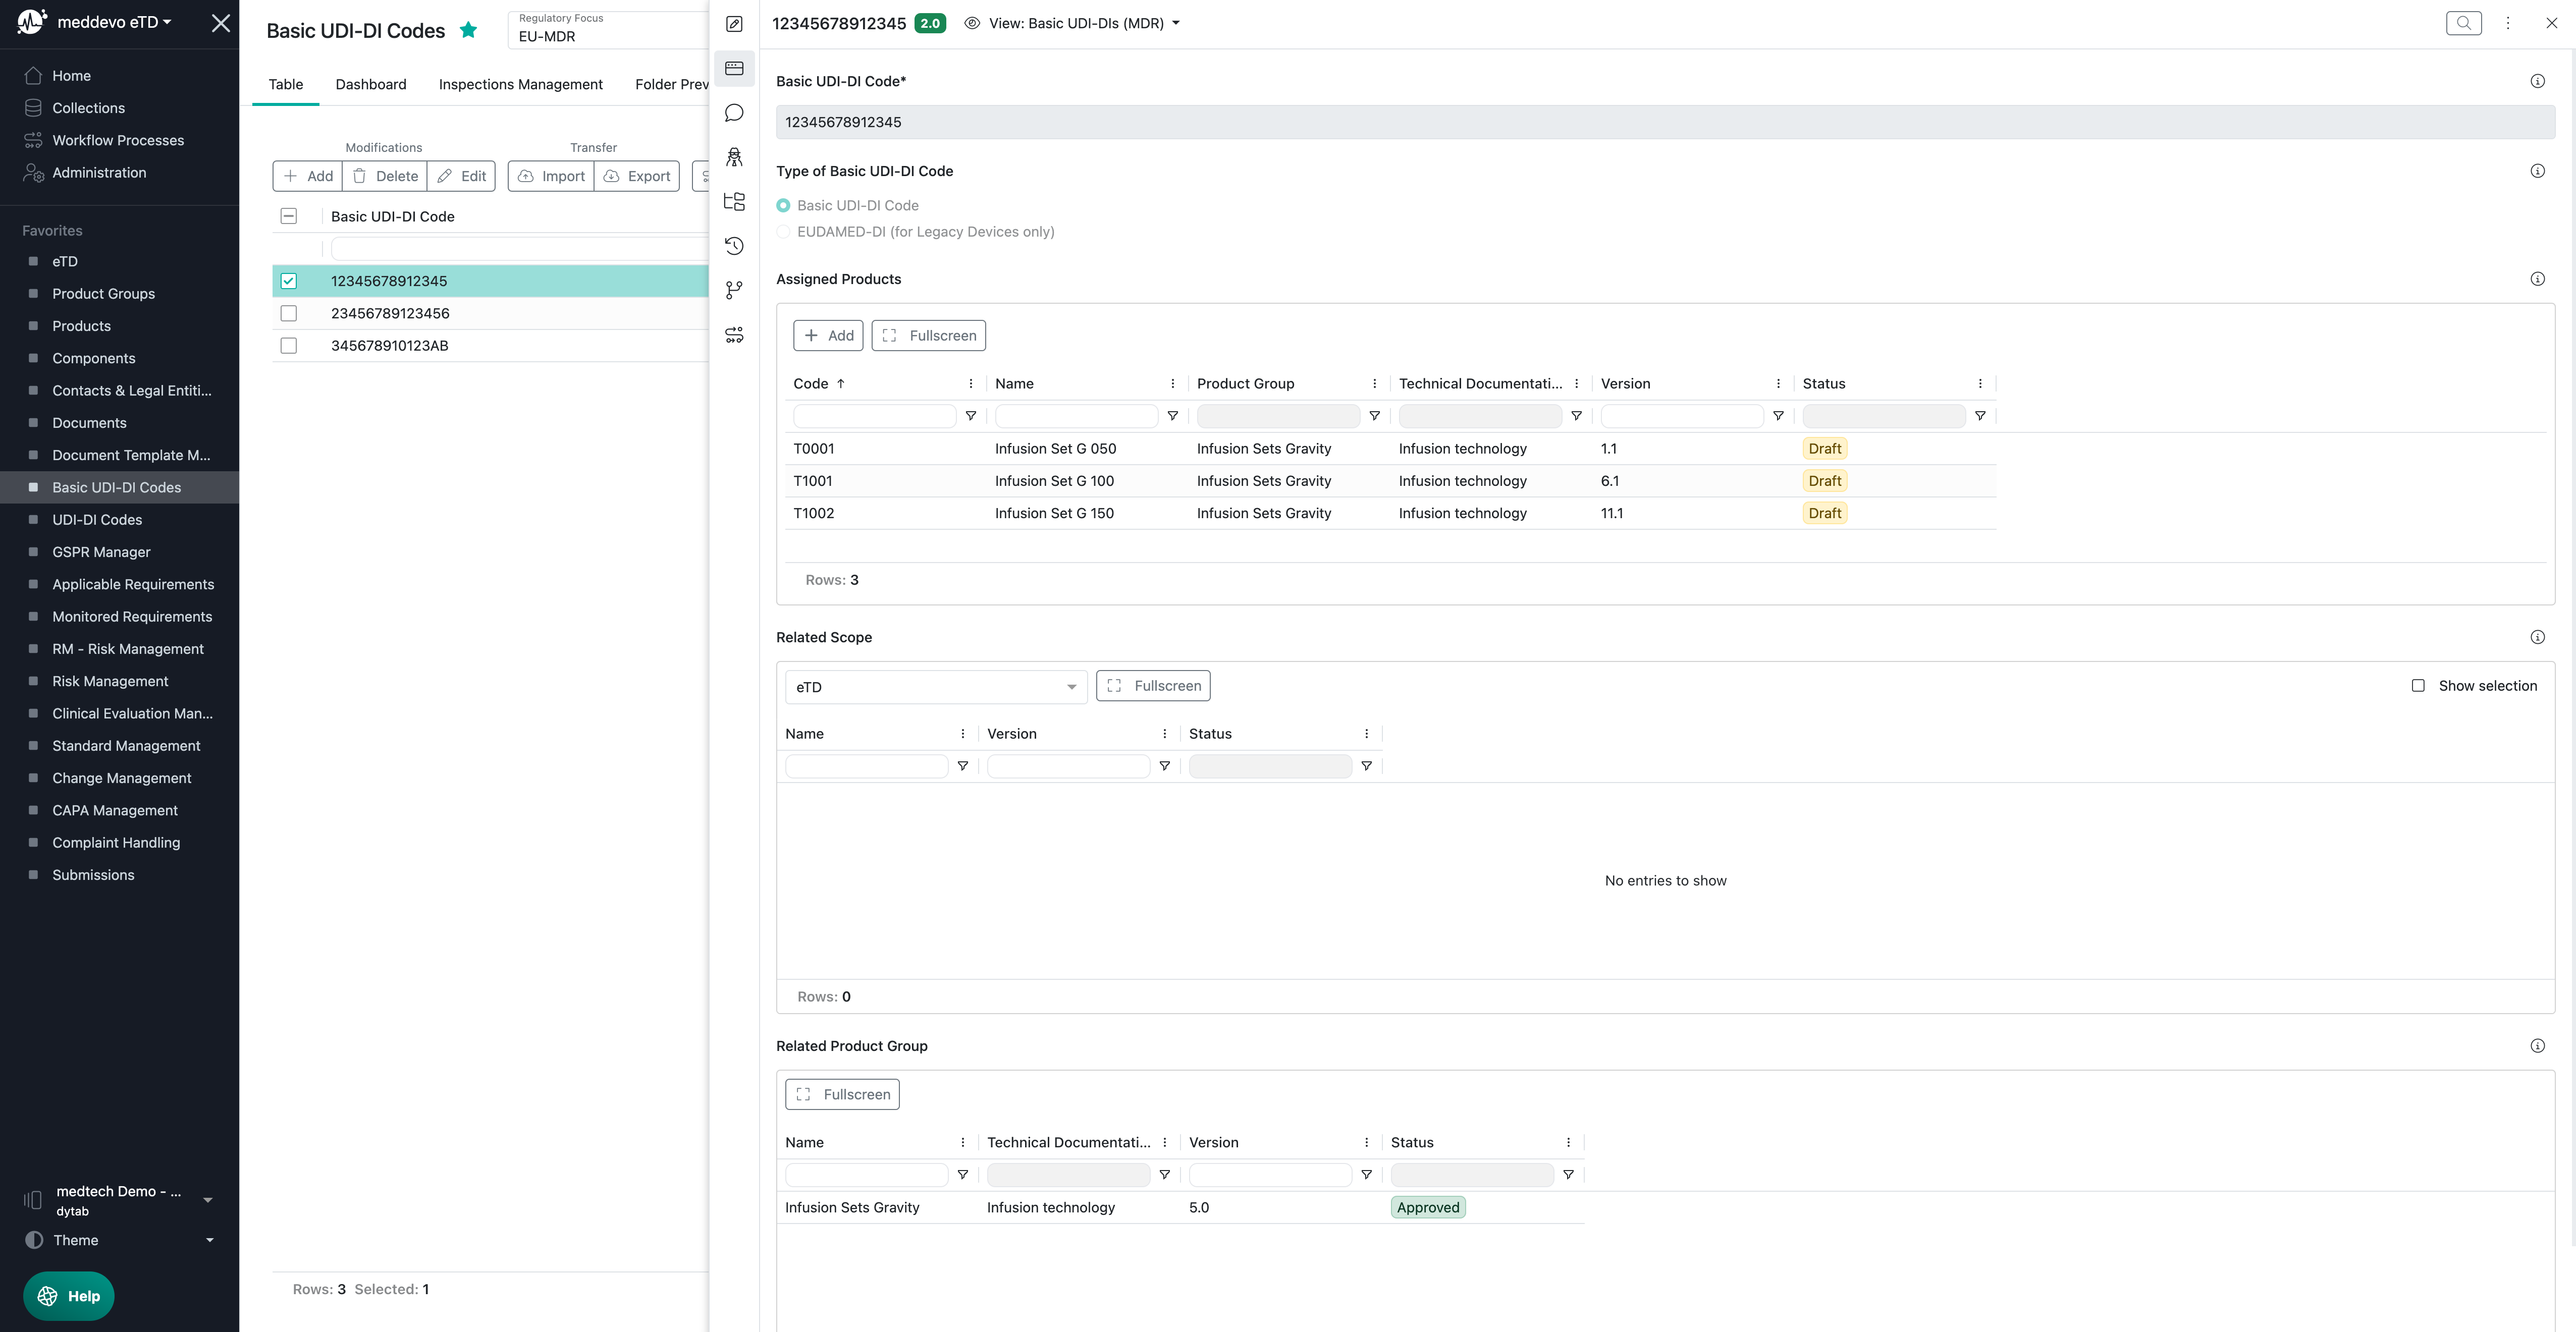Expand the Theme selector in sidebar
The image size is (2576, 1332).
(120, 1240)
